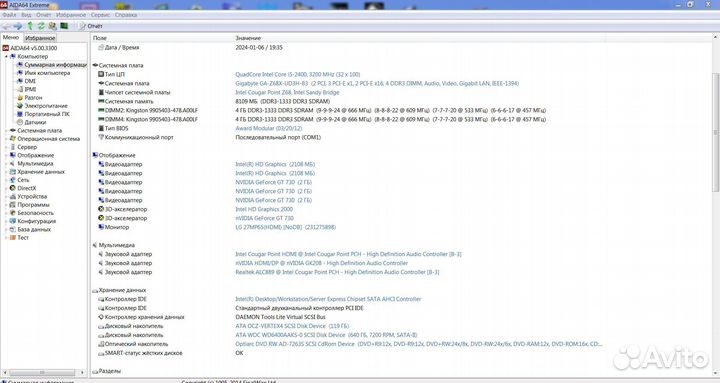Expand the Мультимедиа tree node

(6, 164)
